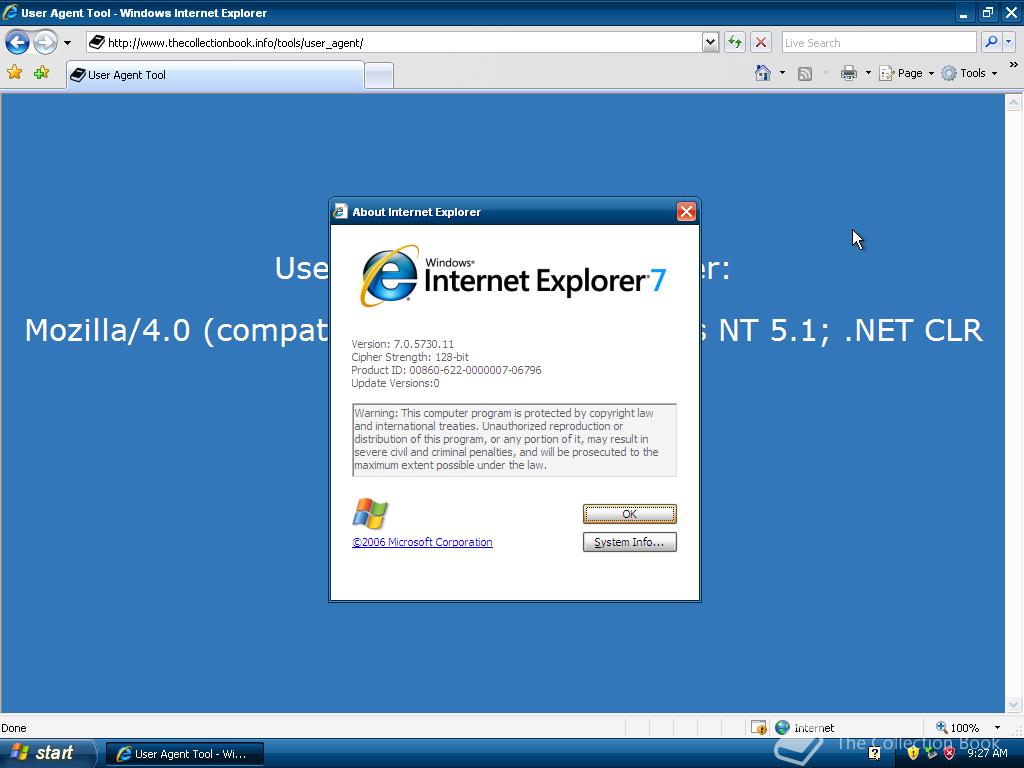
Task: Click the Windows flag logo in dialog
Action: pos(370,513)
